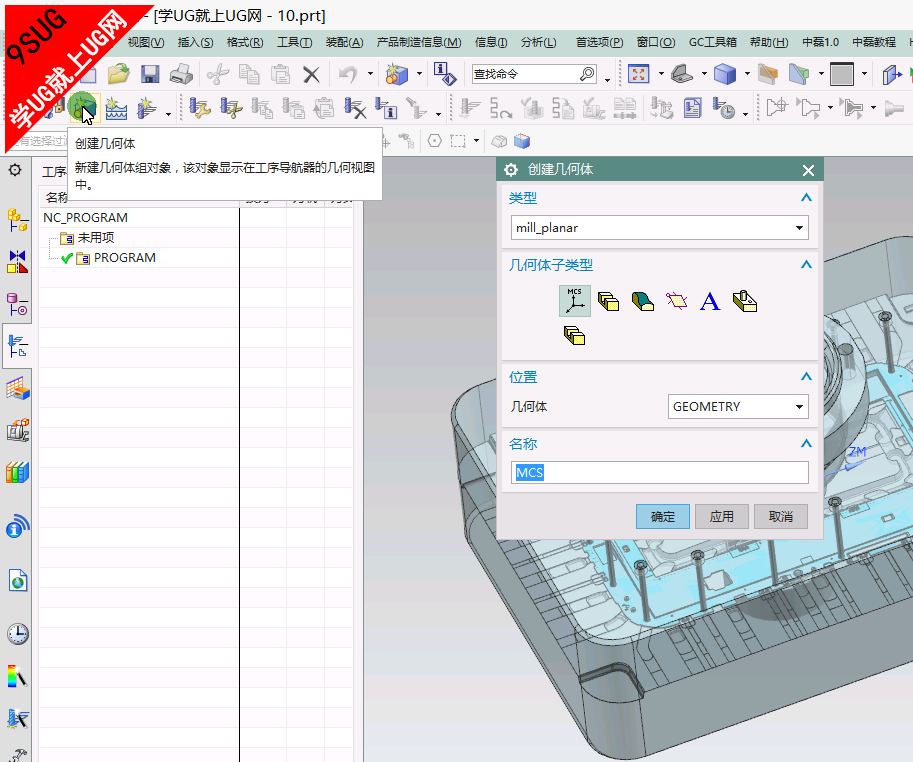This screenshot has height=762, width=913.
Task: Open the Assembly Navigator sidebar icon
Action: 17,221
